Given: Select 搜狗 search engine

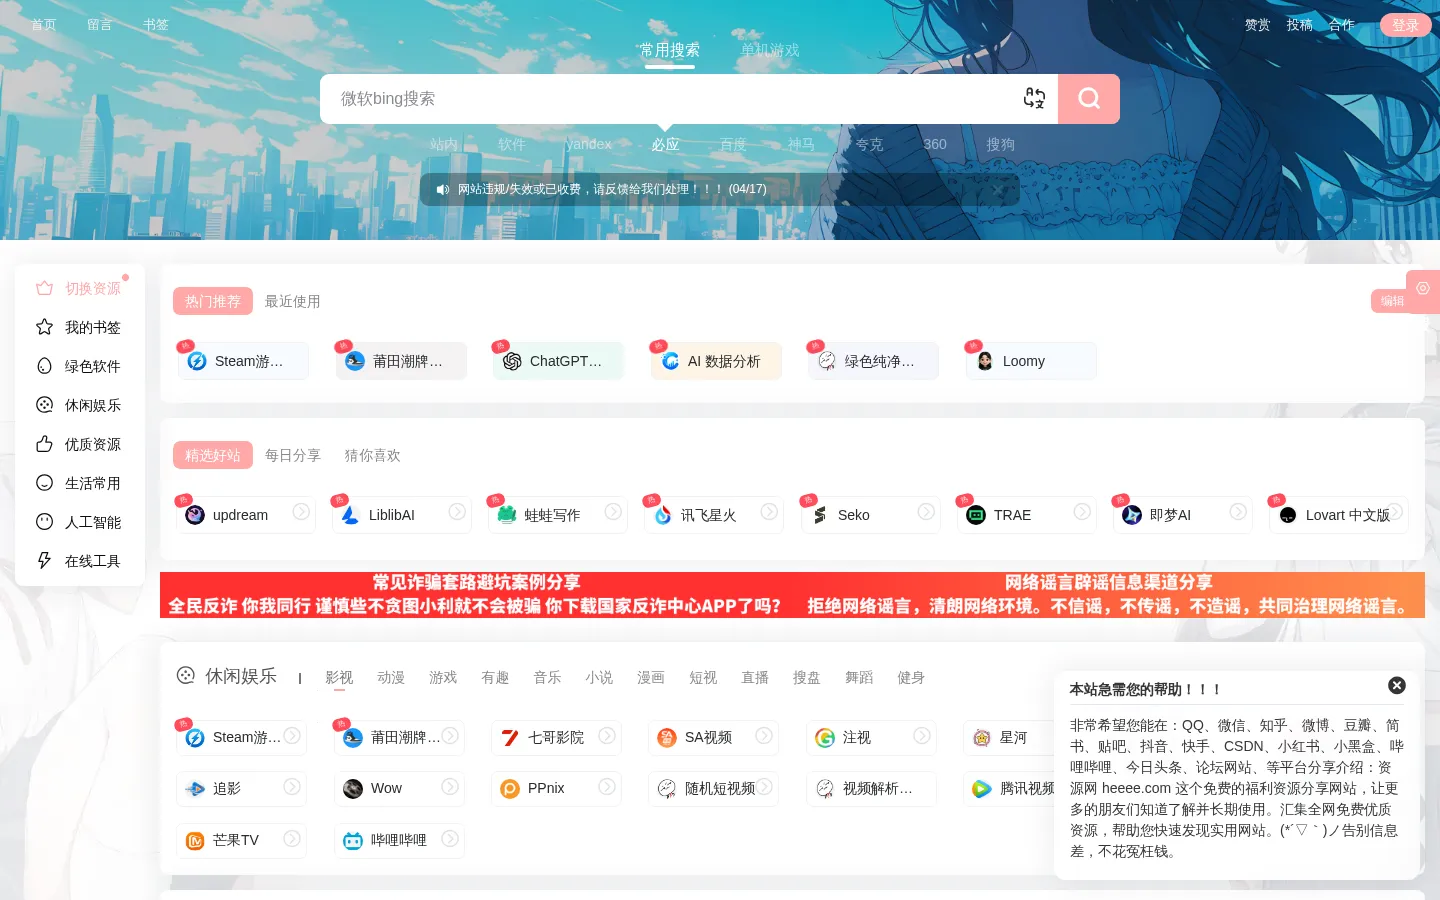Looking at the screenshot, I should coord(1001,144).
